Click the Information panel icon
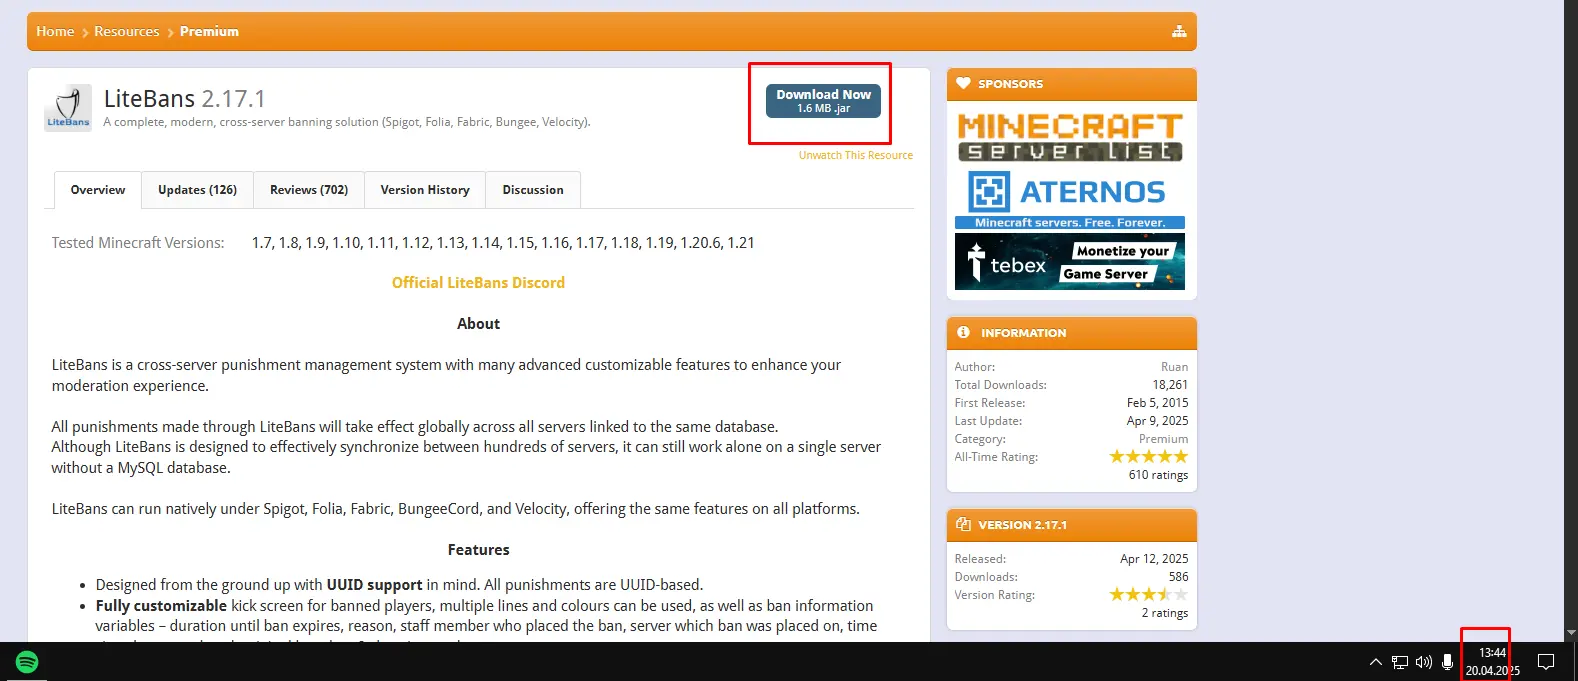This screenshot has height=681, width=1578. (963, 332)
